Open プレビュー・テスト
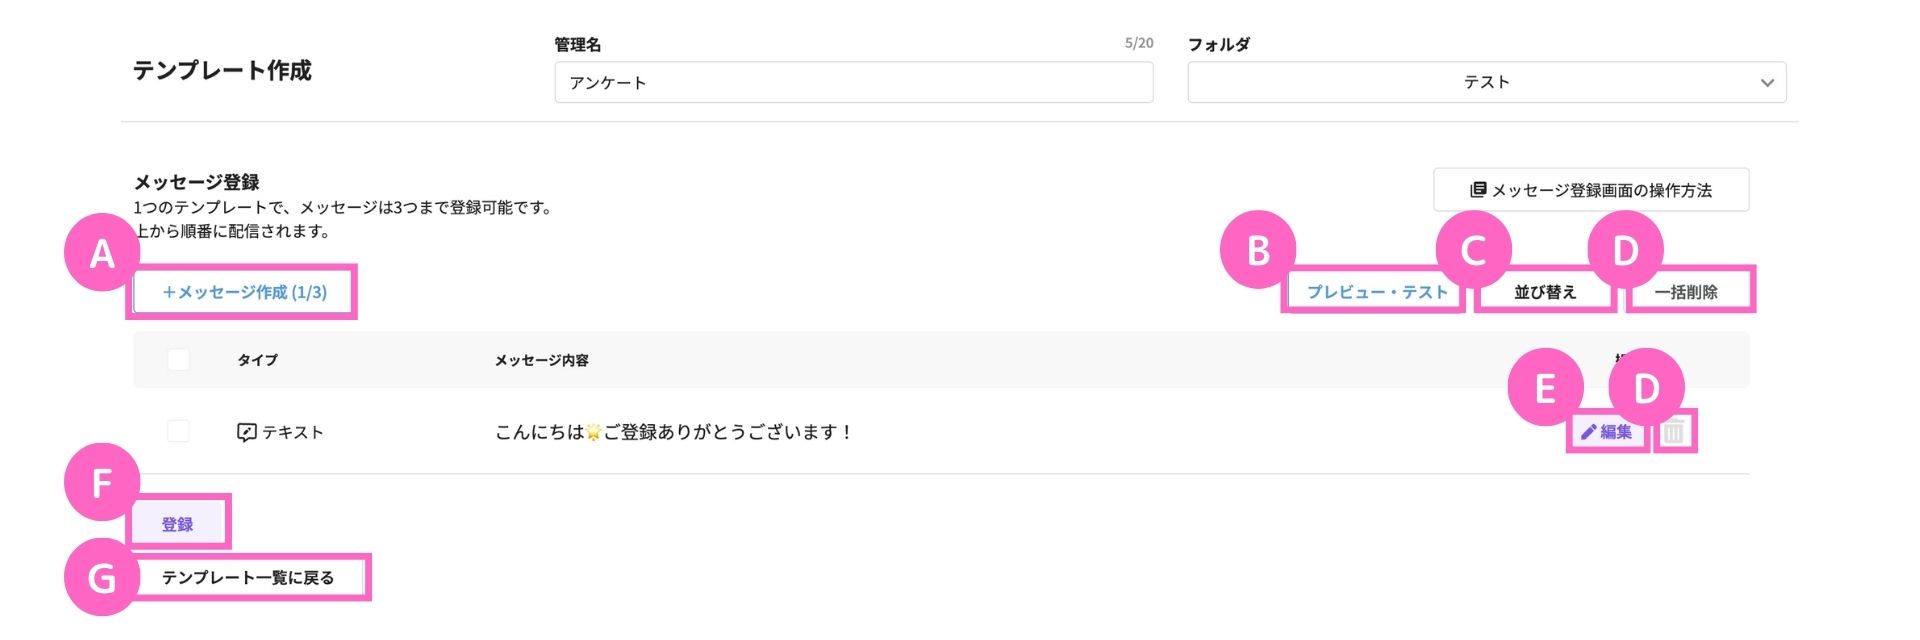Viewport: 1920px width, 640px height. tap(1377, 292)
